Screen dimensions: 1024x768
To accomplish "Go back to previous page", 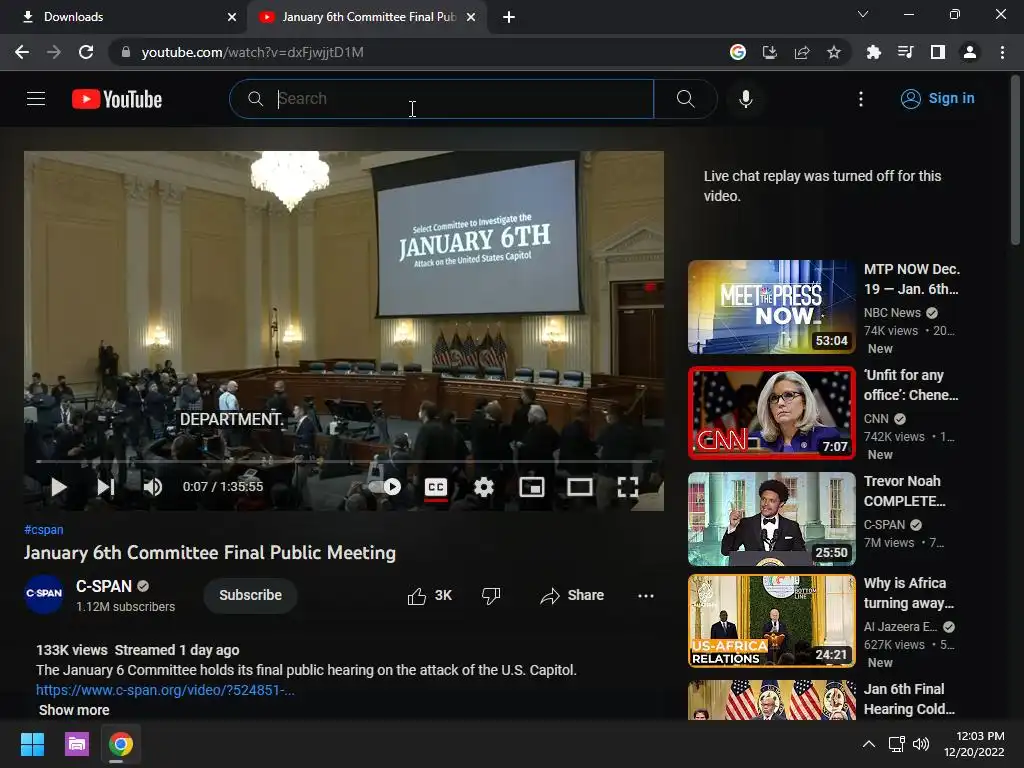I will tap(22, 52).
